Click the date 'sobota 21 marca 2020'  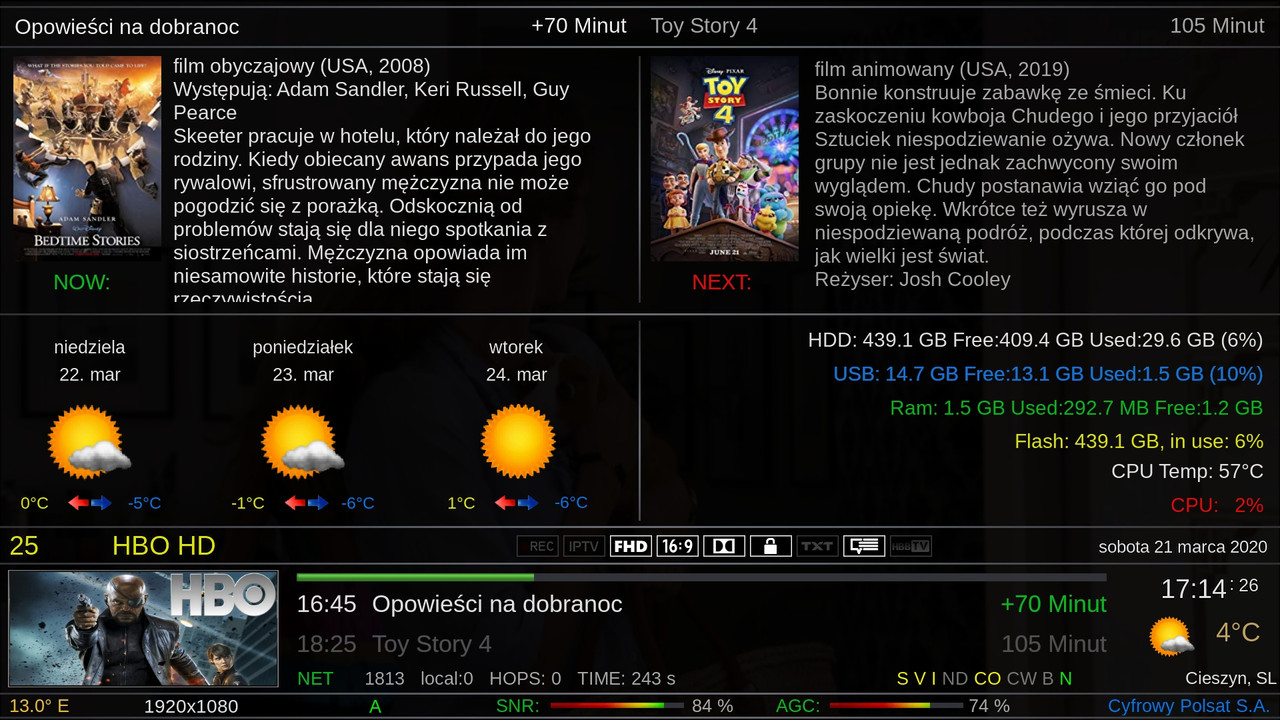coord(1183,547)
